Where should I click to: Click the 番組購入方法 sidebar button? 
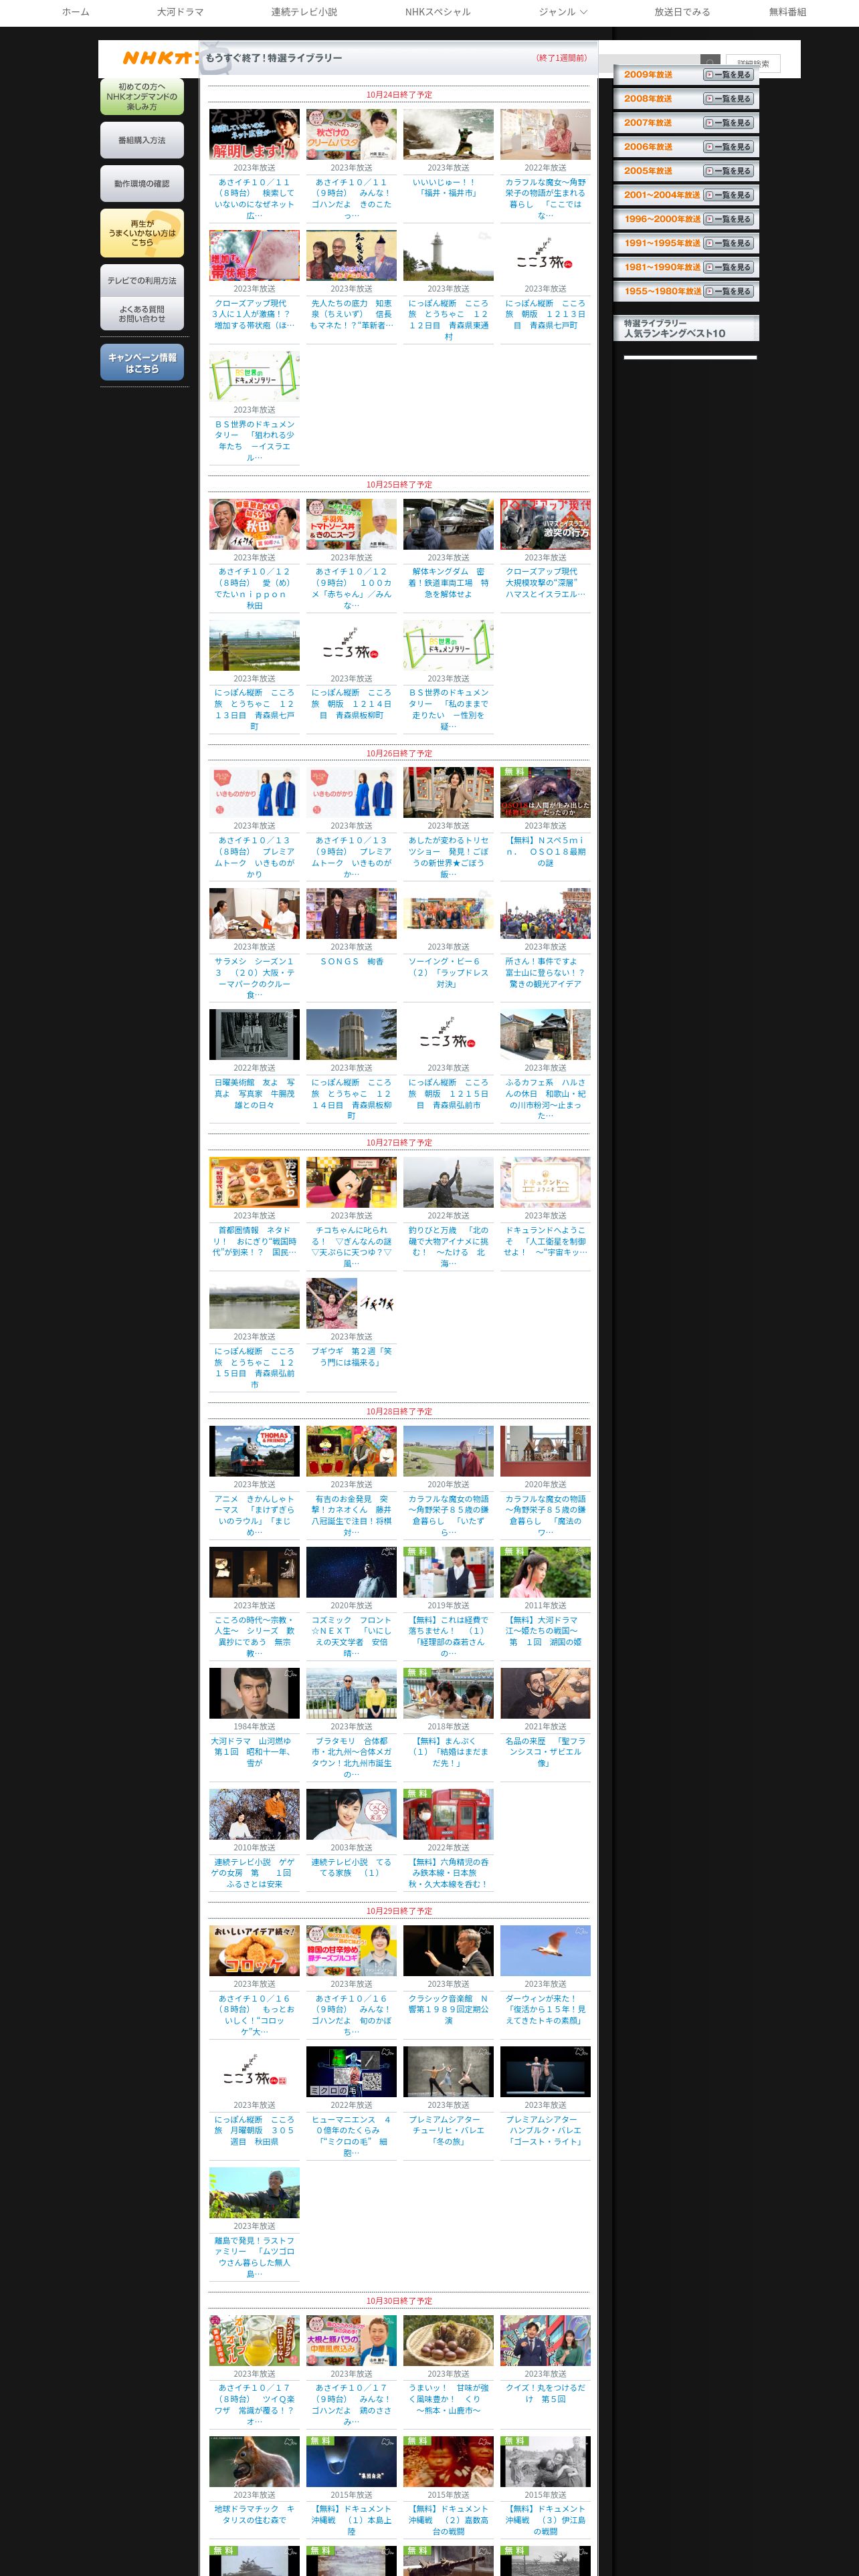coord(142,141)
